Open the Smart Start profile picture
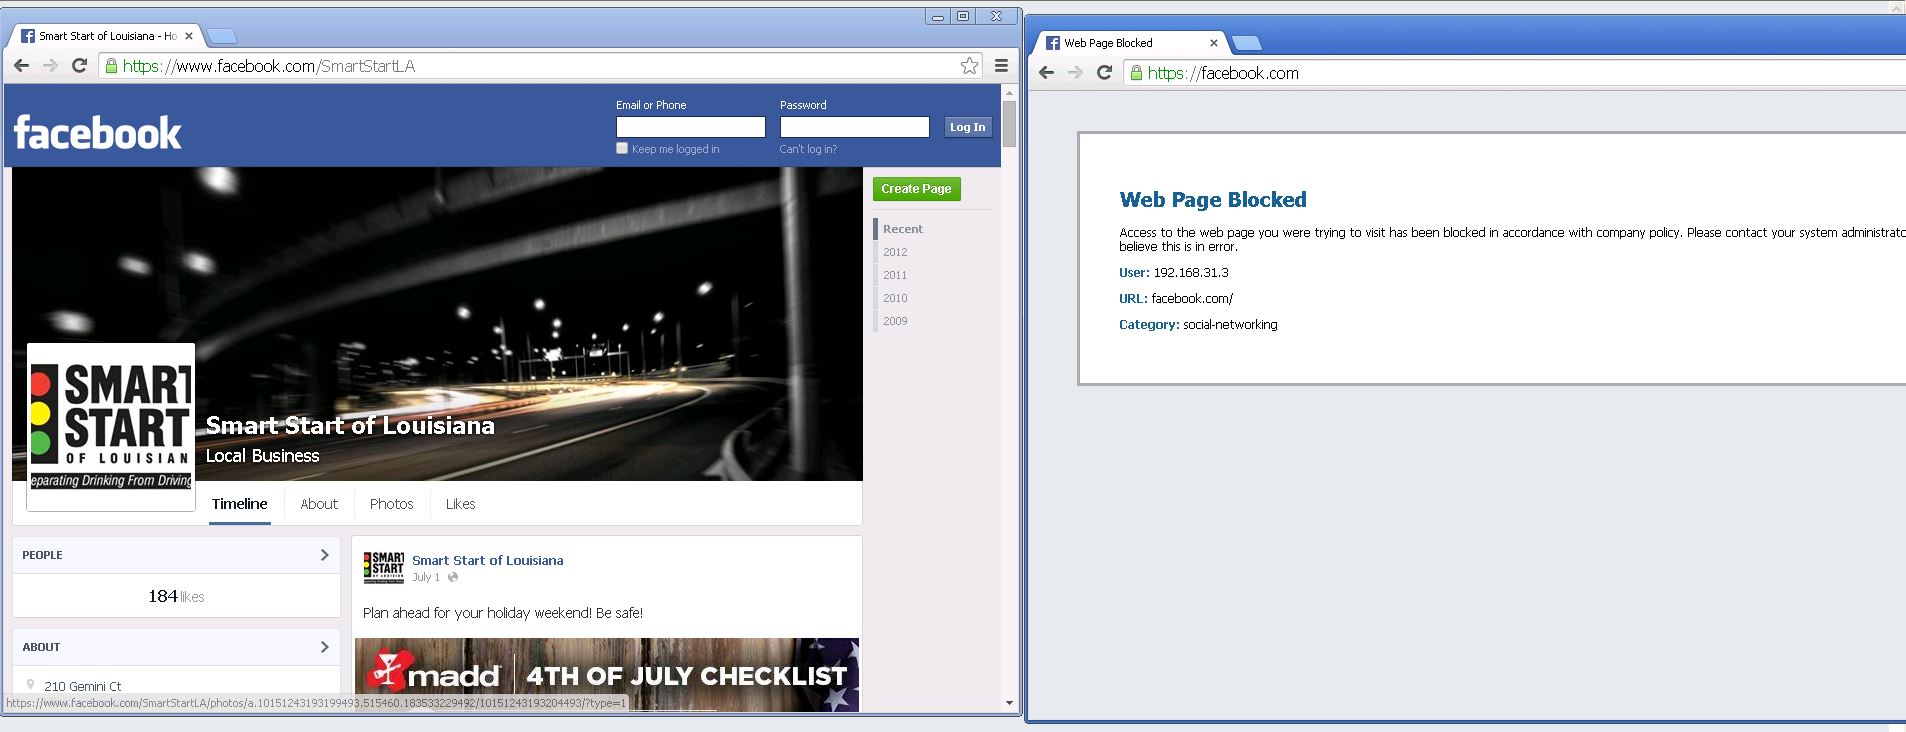 point(111,426)
